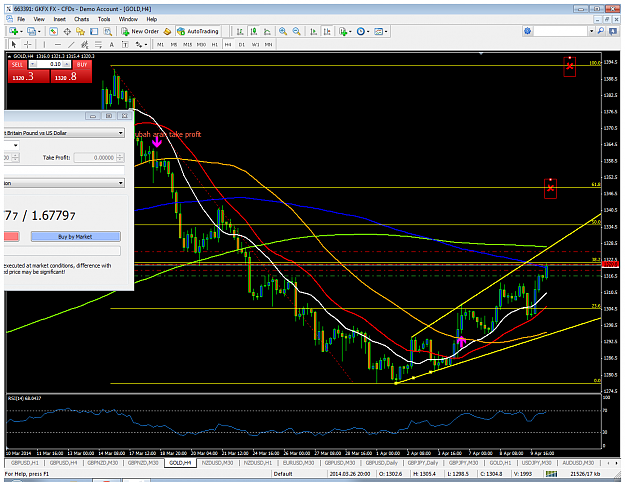Switch to M1 timeframe

tap(160, 44)
